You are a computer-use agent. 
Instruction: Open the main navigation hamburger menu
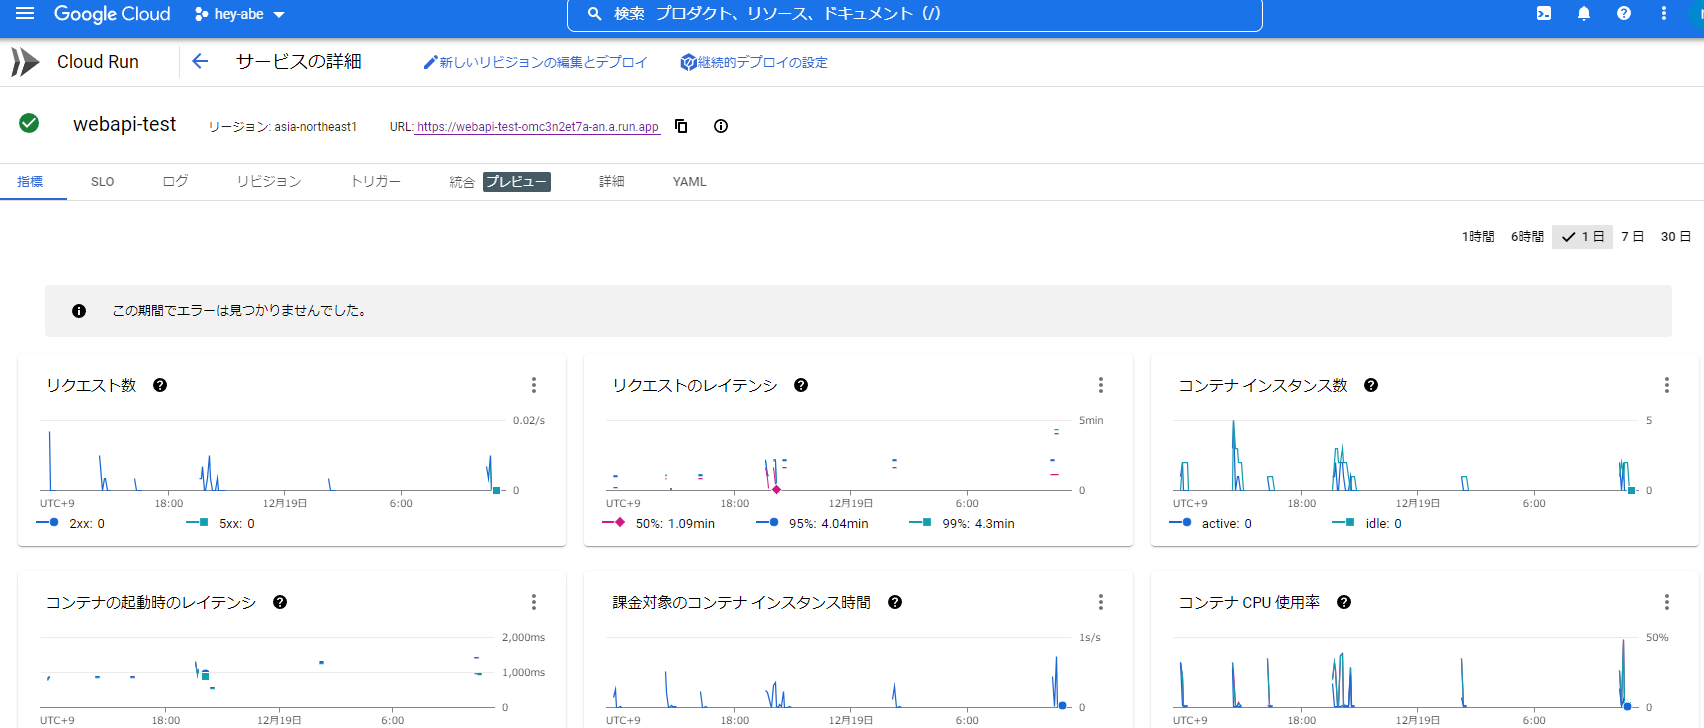pyautogui.click(x=25, y=14)
